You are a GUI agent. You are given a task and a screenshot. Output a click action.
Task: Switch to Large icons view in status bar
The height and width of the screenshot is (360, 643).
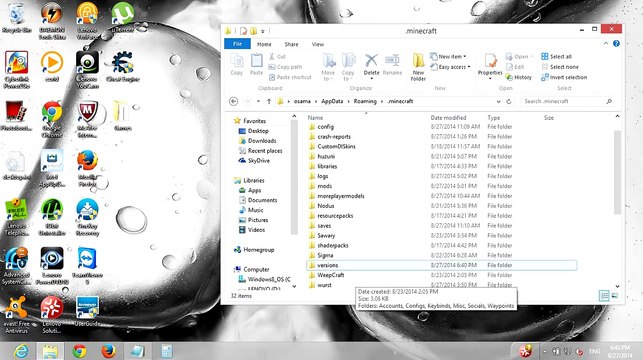[x=614, y=296]
